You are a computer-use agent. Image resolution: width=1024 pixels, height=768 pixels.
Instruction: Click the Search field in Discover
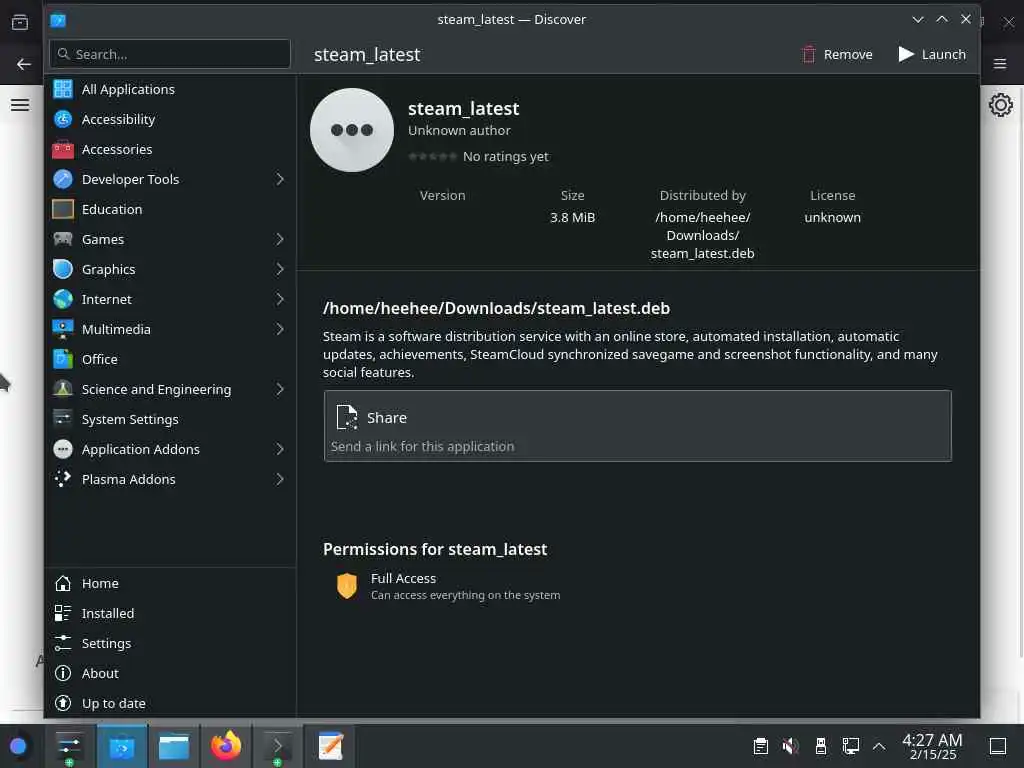point(170,54)
